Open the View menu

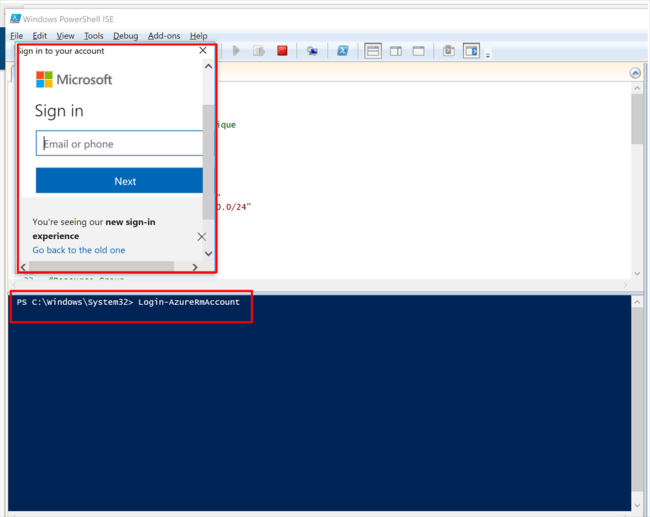point(65,36)
